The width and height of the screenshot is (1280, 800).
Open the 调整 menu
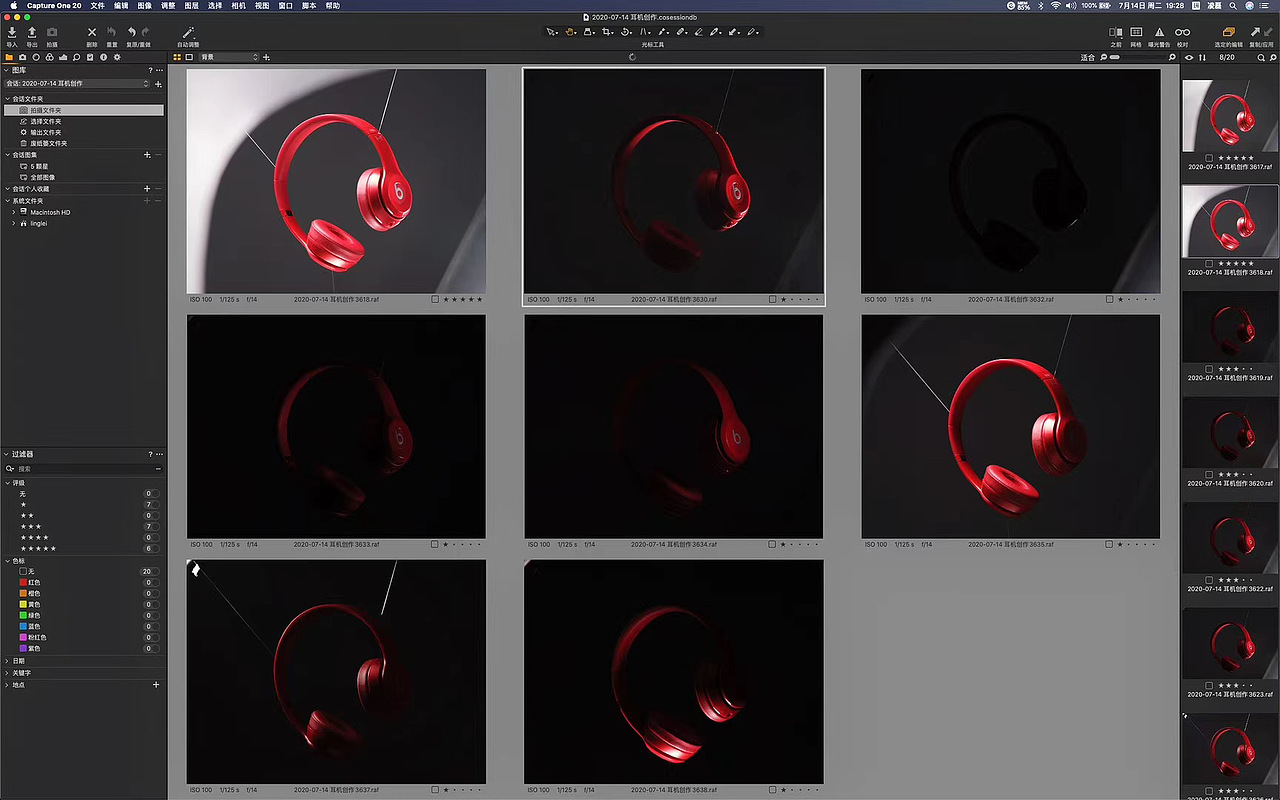168,6
